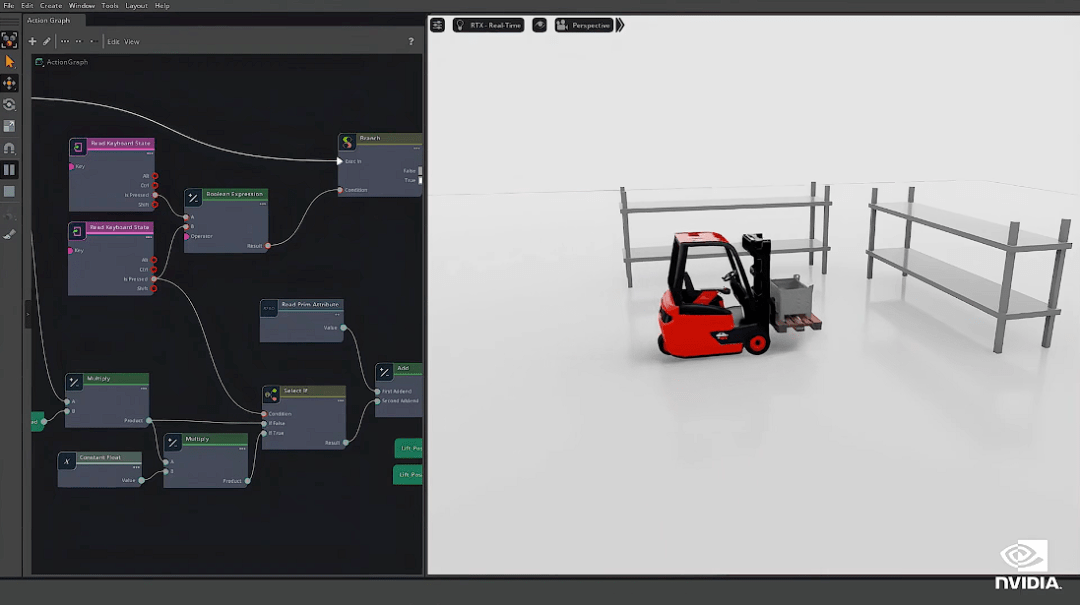Open the Edit menu in the menu bar
This screenshot has height=605, width=1080.
27,6
